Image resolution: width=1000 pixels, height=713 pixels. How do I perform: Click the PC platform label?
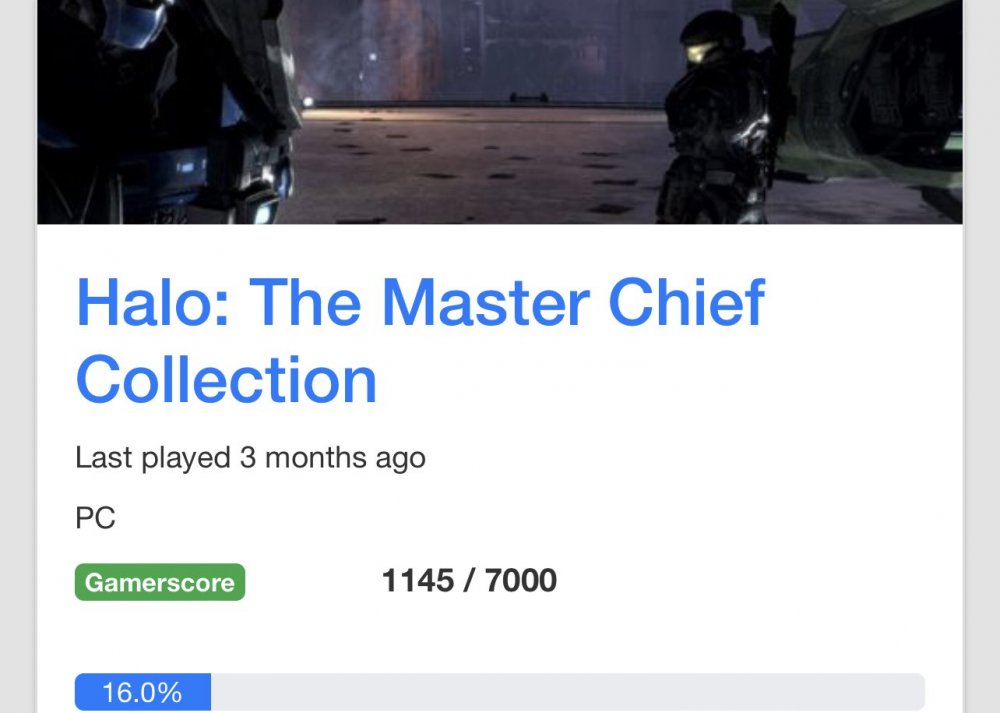[96, 518]
